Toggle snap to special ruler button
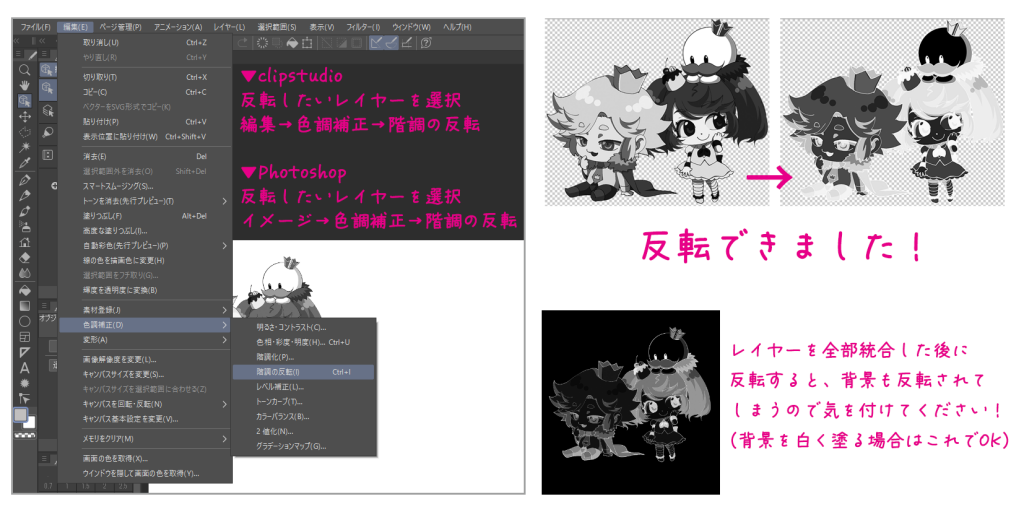Screen dimensions: 1024x512 [391, 43]
